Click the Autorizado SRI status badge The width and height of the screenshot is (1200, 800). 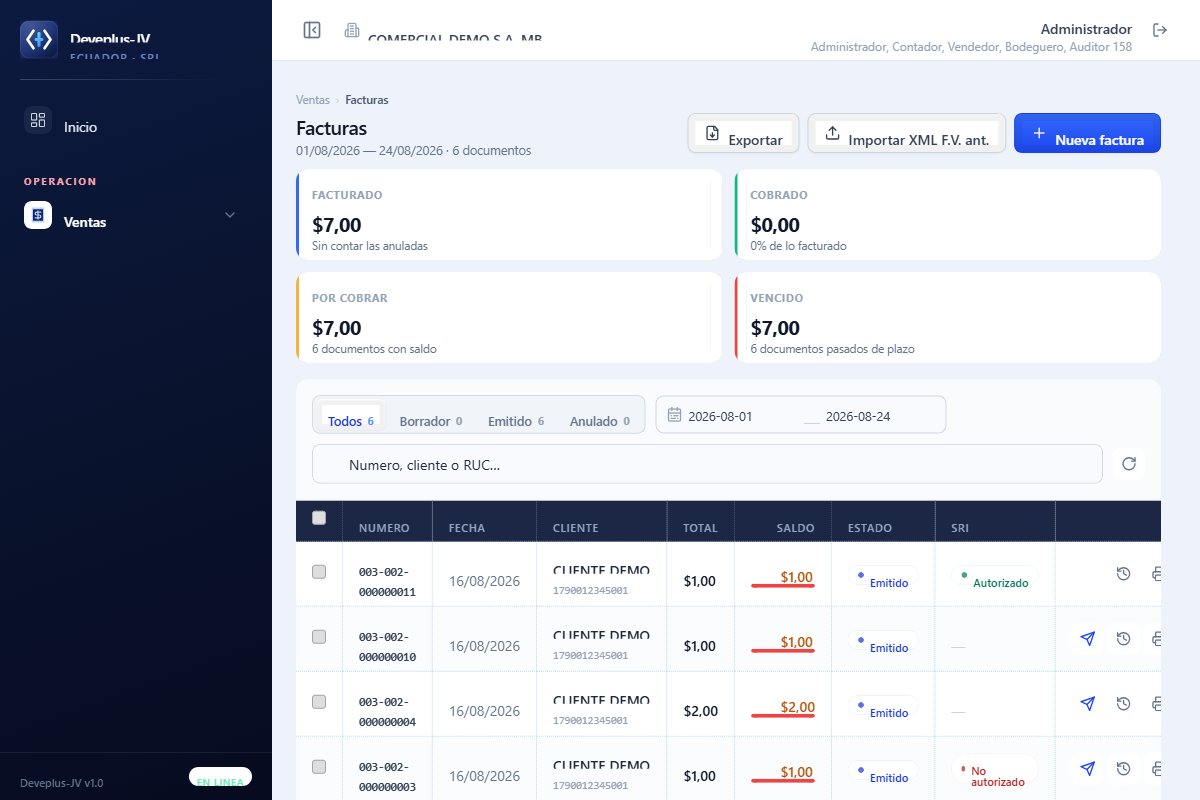pyautogui.click(x=995, y=579)
